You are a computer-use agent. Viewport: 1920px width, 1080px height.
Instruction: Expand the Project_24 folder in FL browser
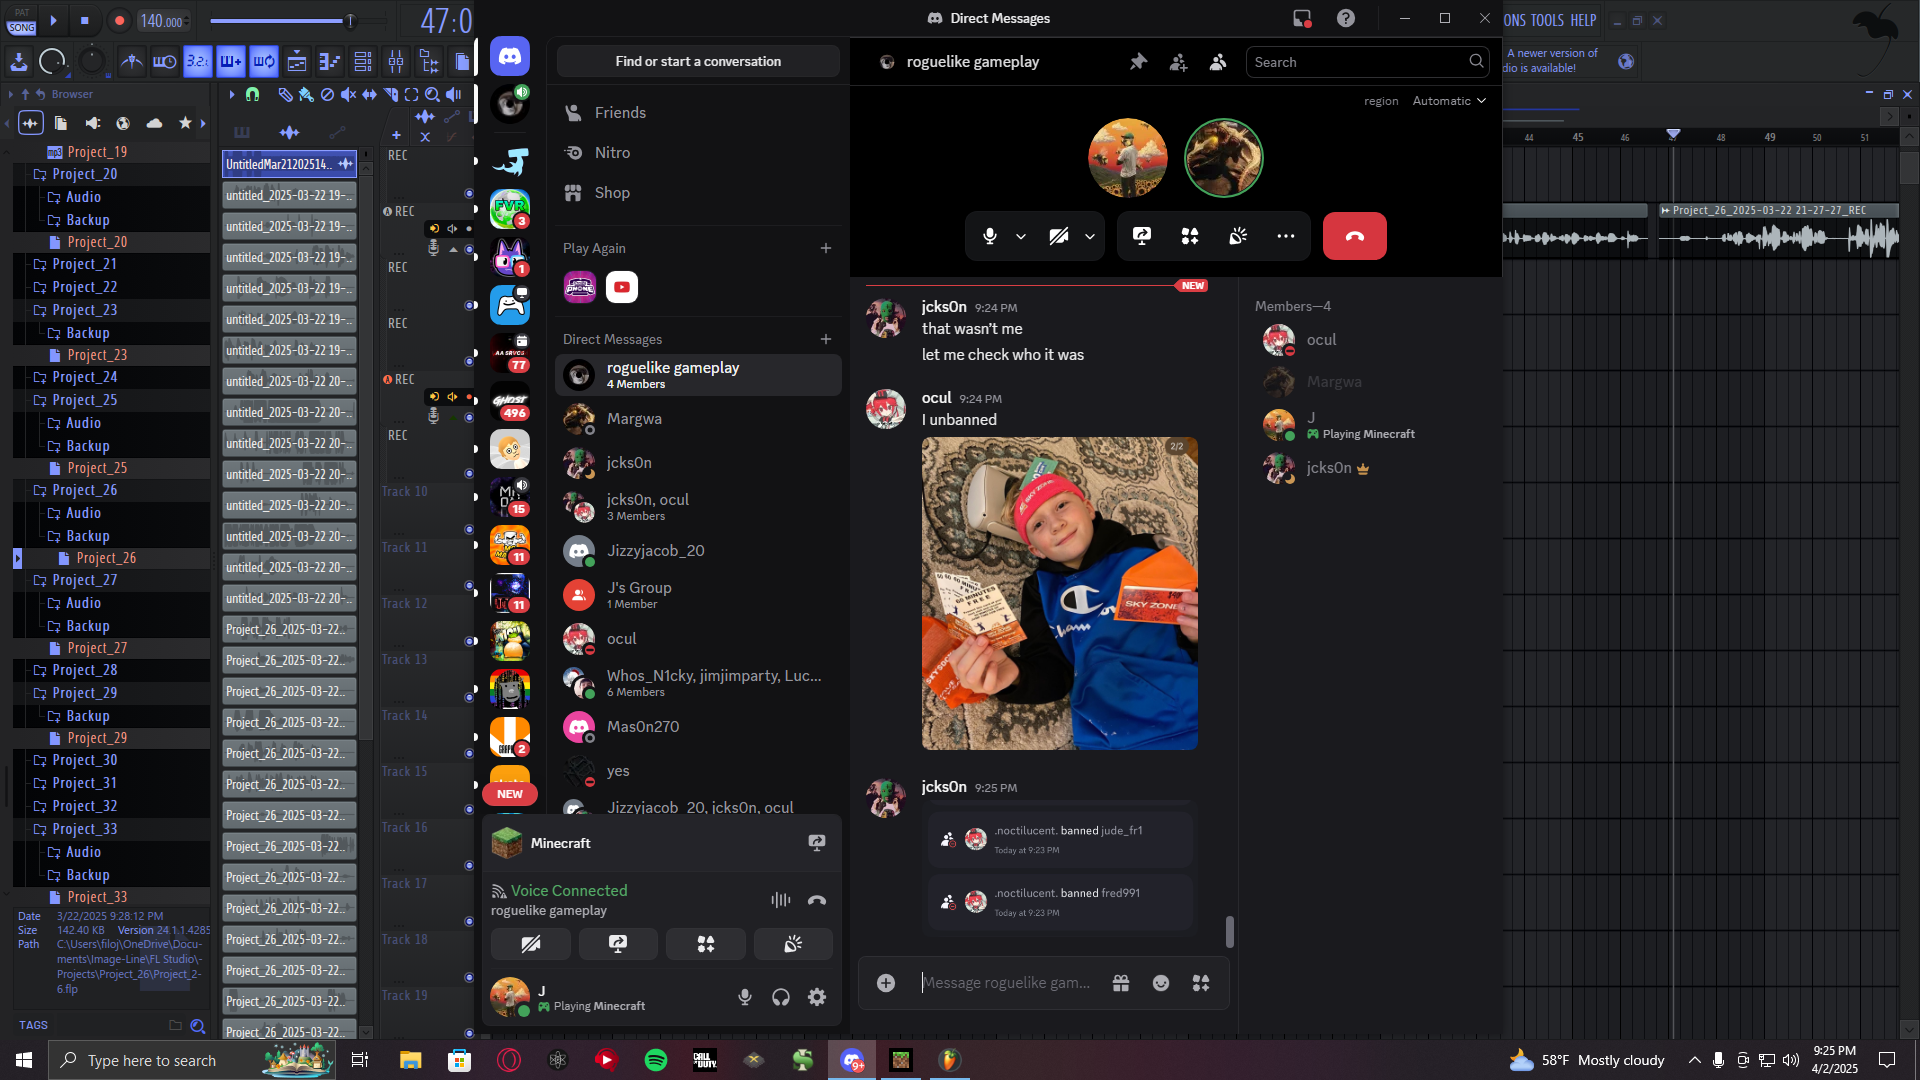tap(85, 377)
